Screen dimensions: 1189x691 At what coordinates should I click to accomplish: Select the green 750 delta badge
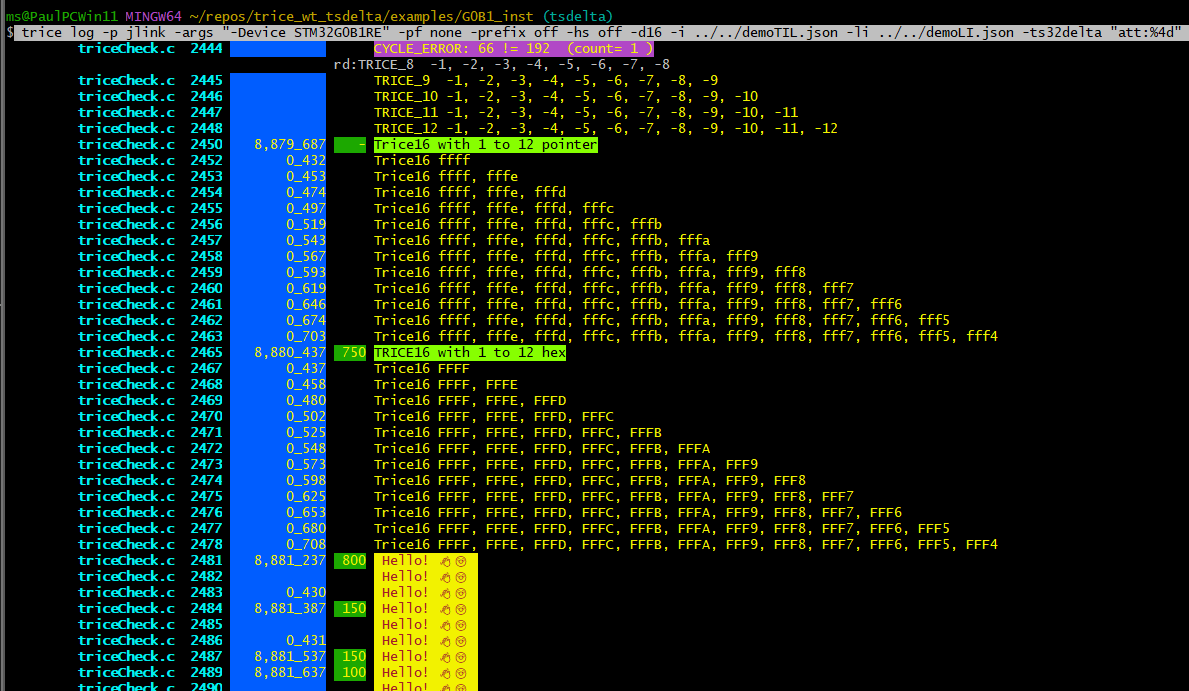pyautogui.click(x=351, y=352)
